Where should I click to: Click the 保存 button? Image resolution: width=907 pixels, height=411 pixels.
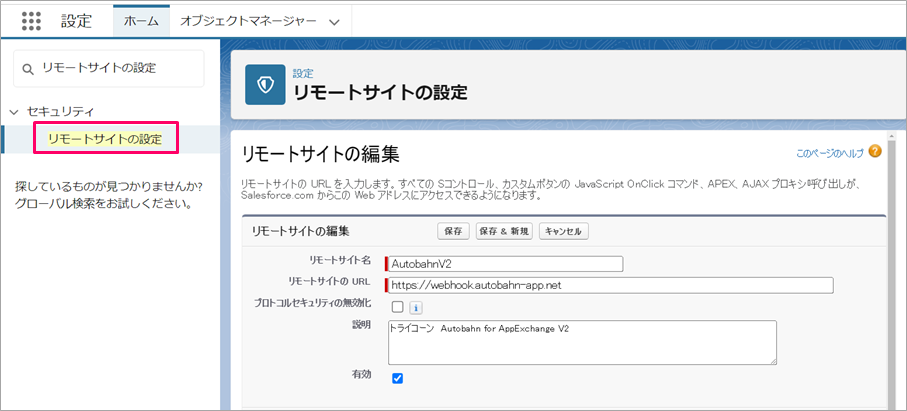click(x=454, y=231)
